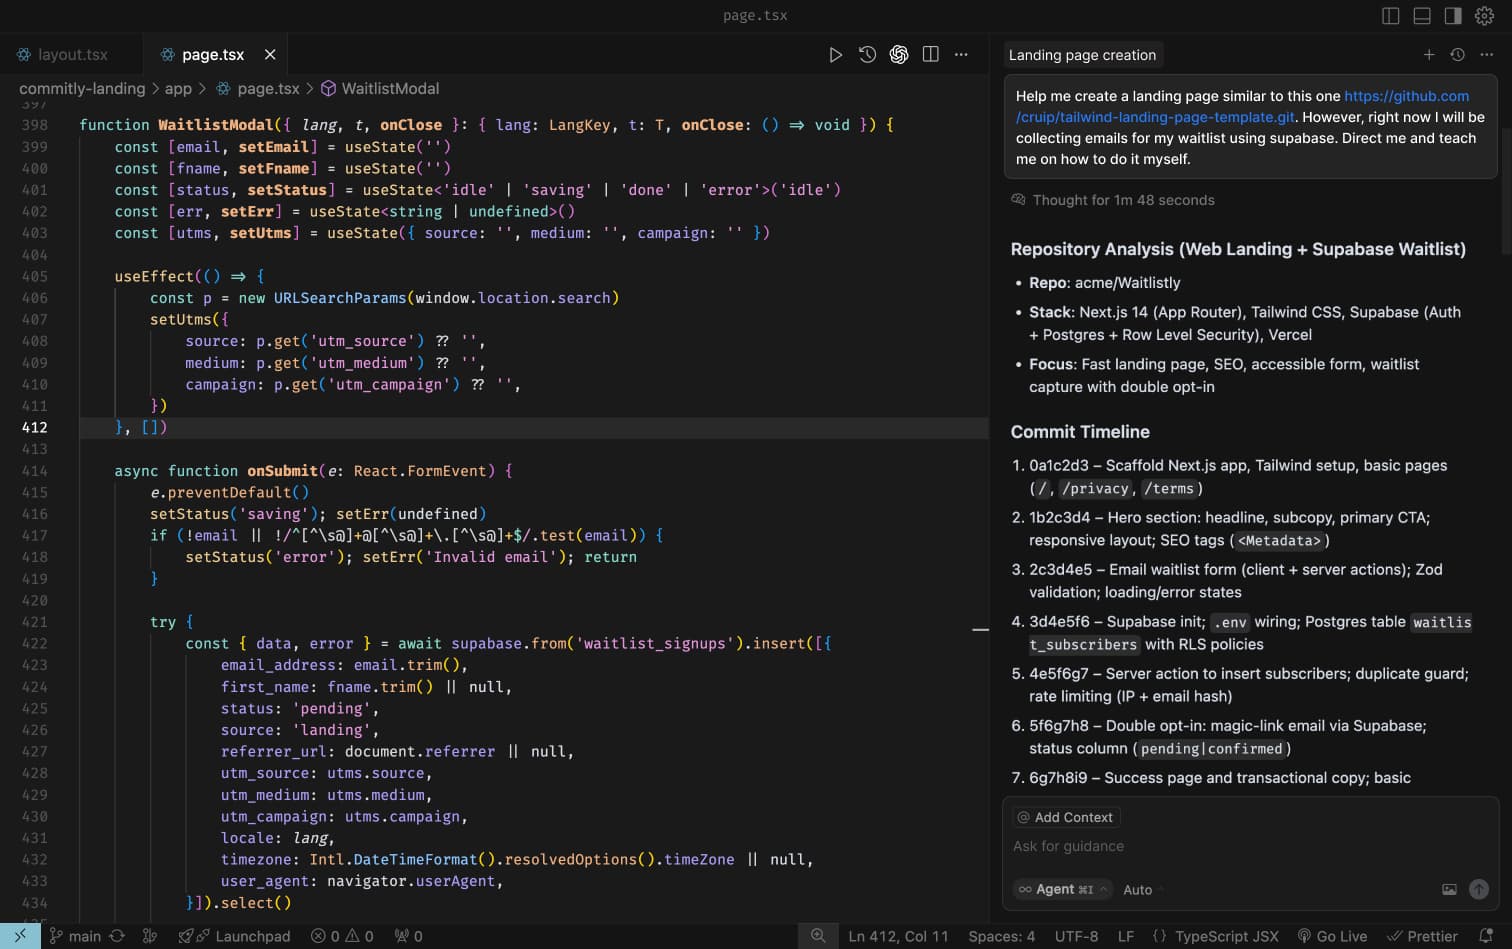Switch to the layout.tsx tab

click(x=72, y=55)
